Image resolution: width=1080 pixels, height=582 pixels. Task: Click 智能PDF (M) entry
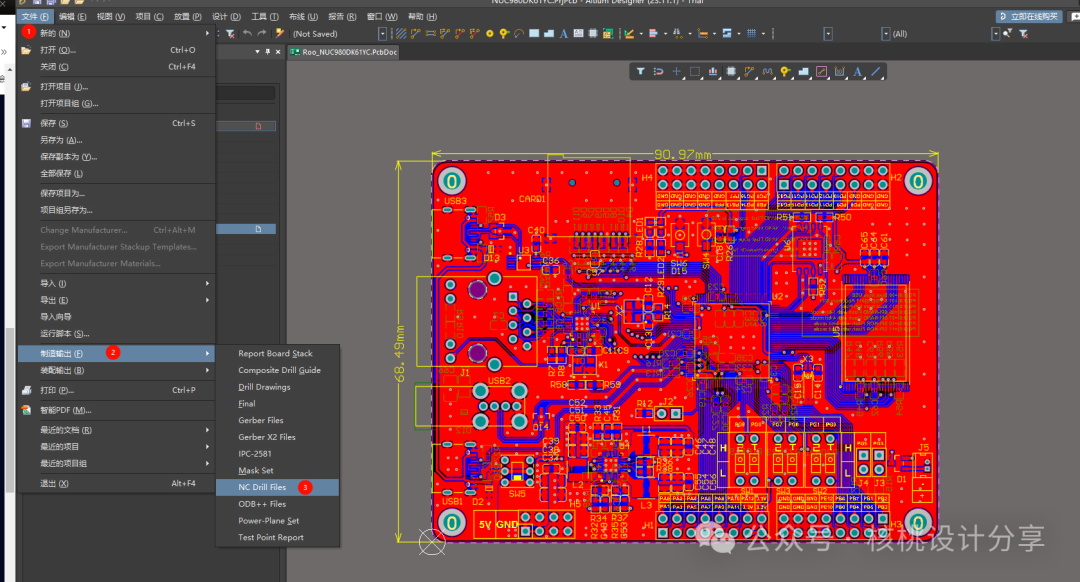coord(116,410)
